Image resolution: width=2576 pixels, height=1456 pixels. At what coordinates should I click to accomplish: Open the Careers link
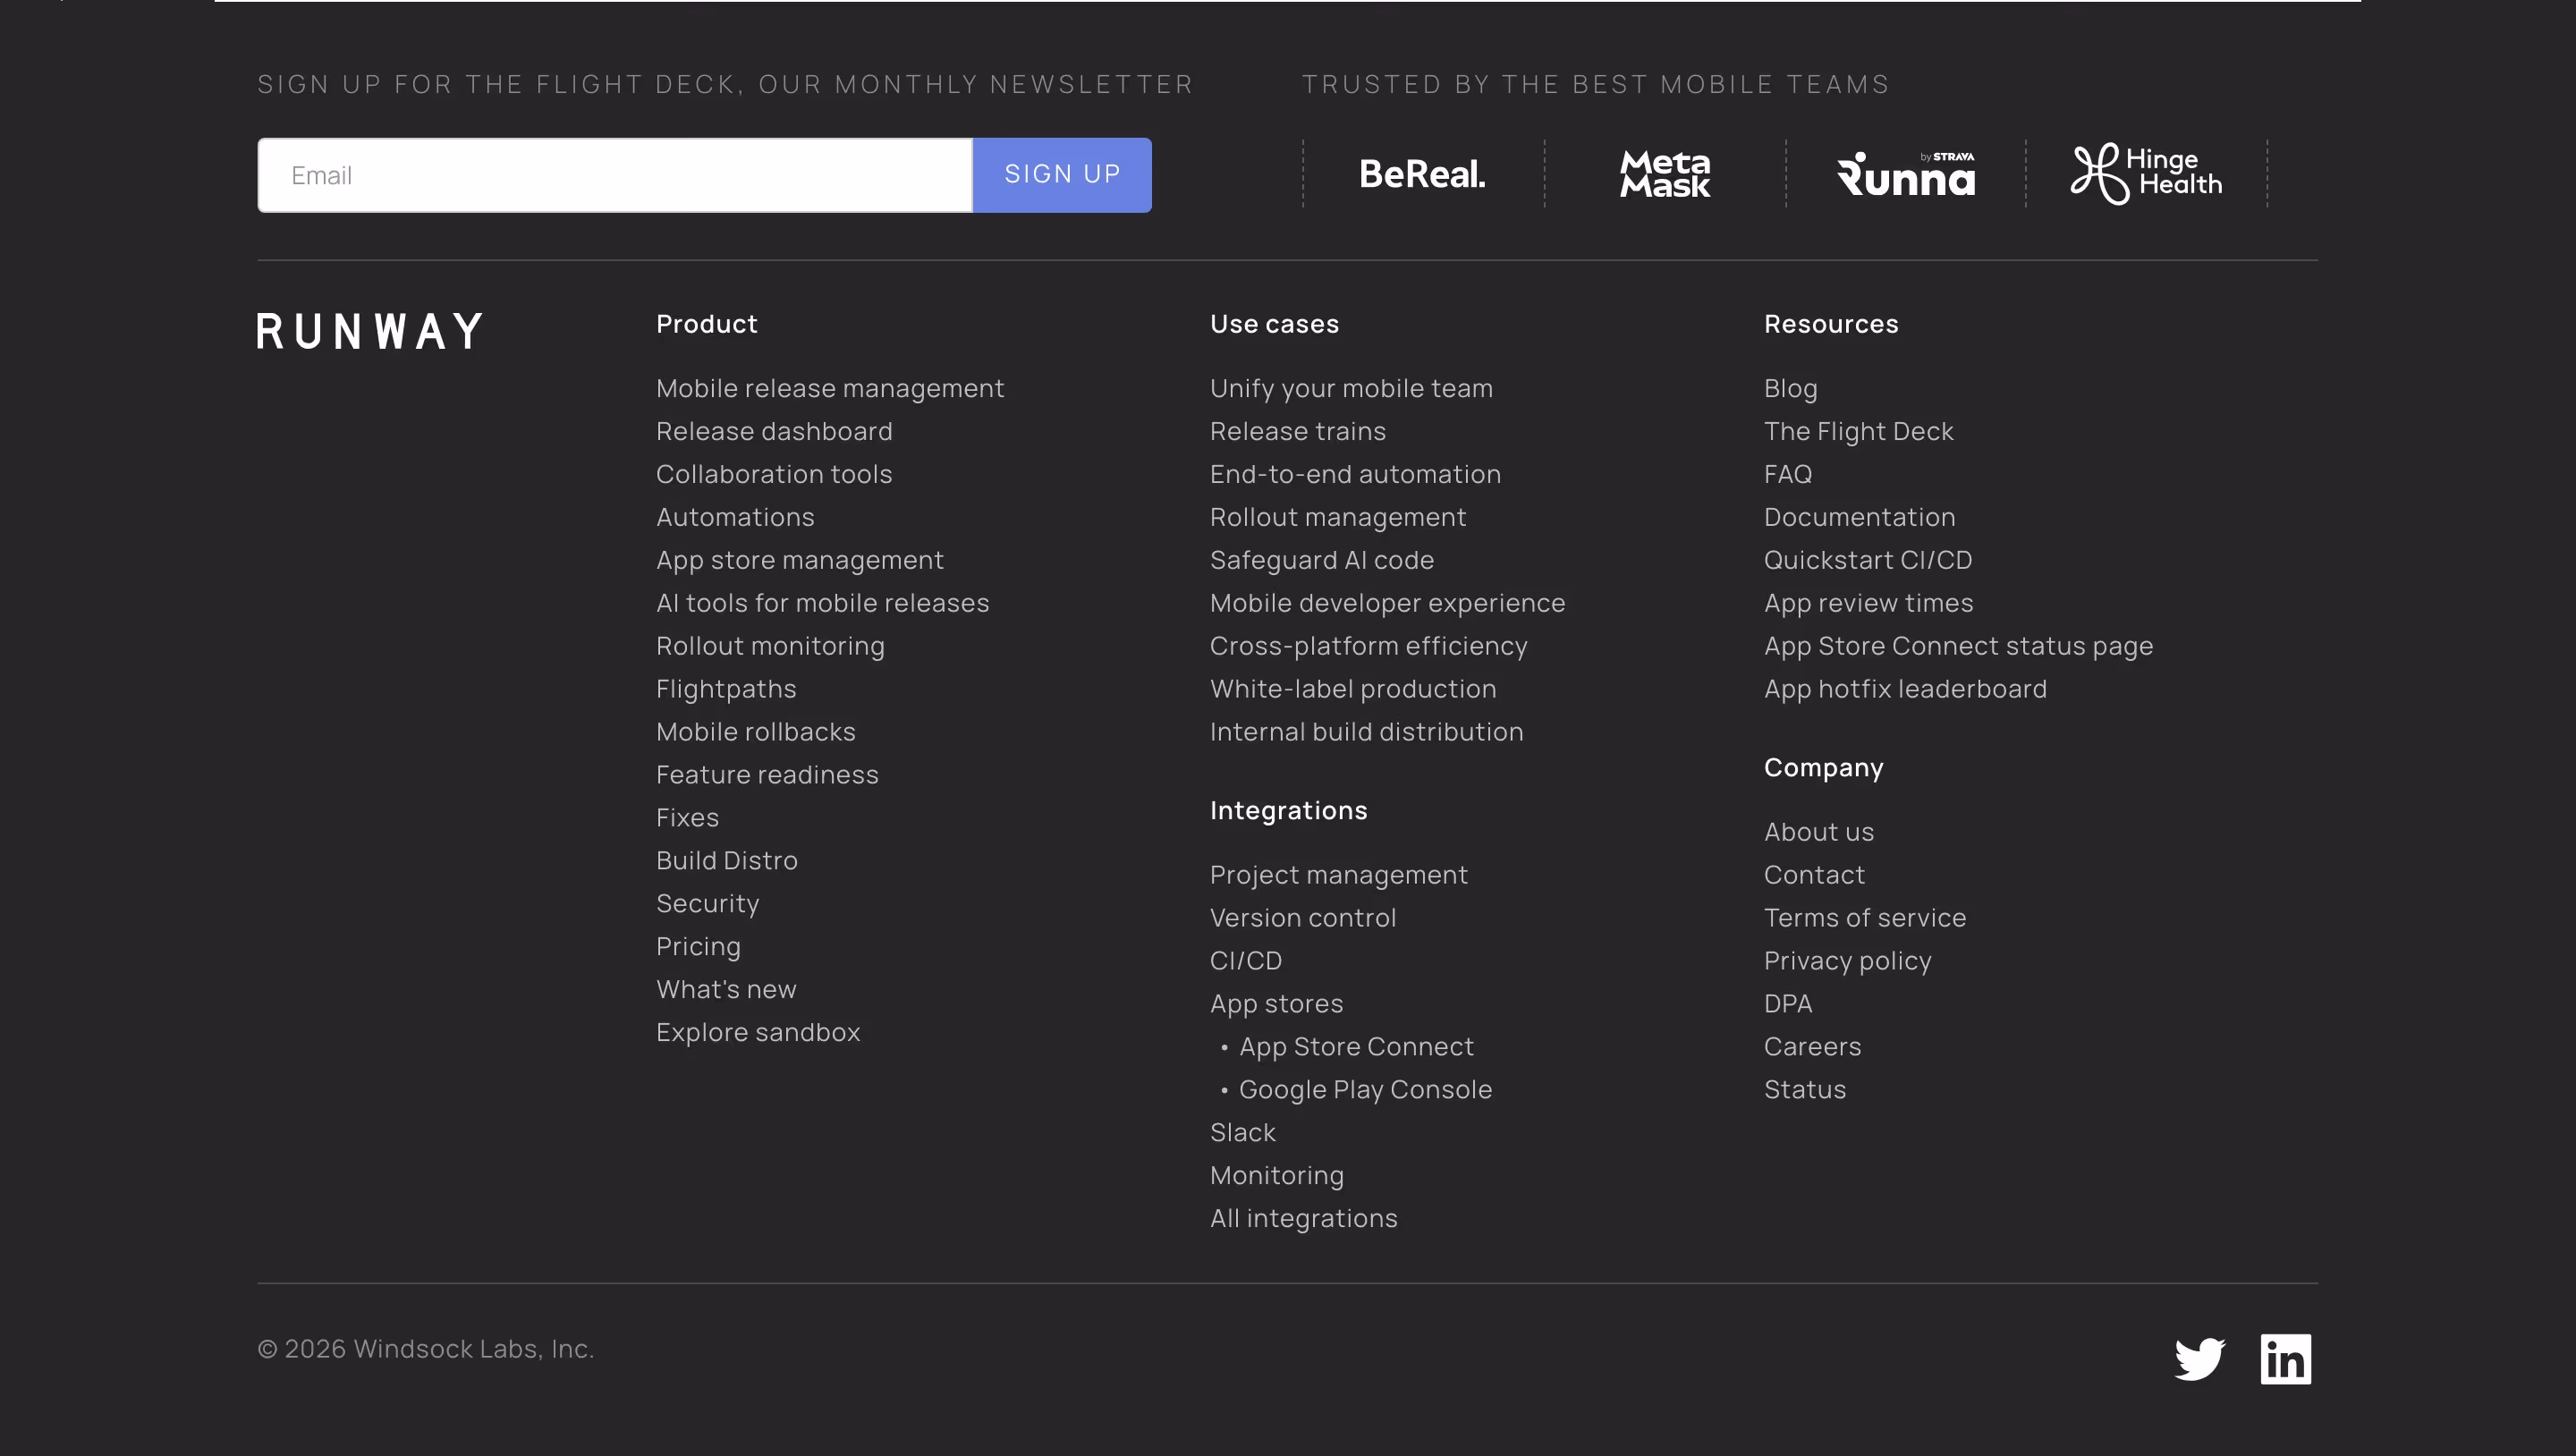(x=1812, y=1047)
